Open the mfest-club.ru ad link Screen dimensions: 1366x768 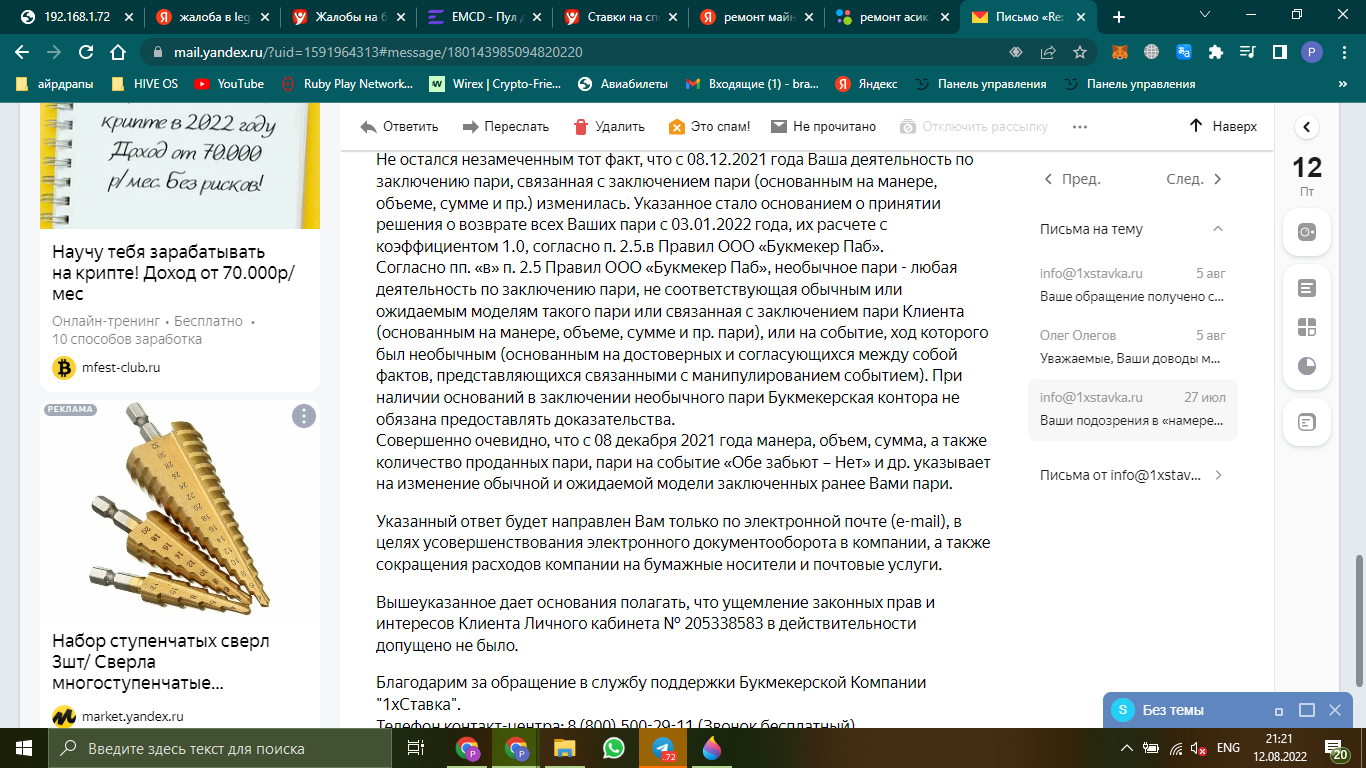121,367
